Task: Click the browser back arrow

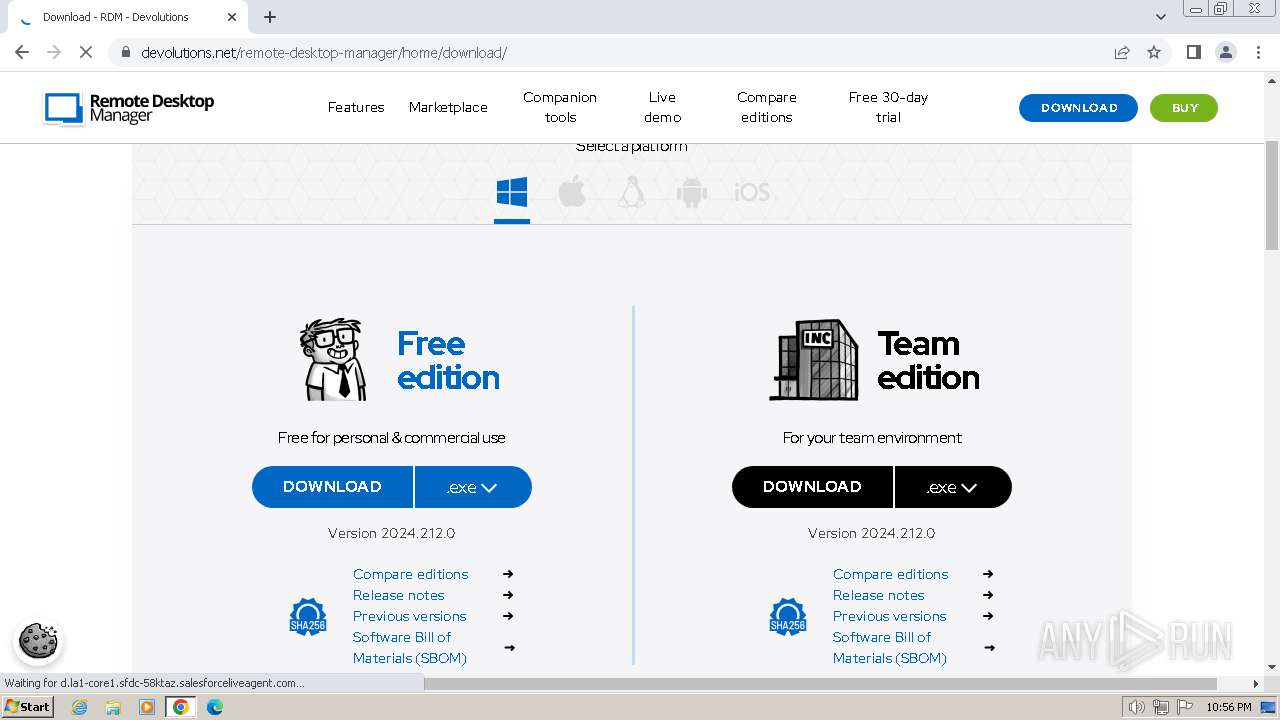Action: (x=22, y=52)
